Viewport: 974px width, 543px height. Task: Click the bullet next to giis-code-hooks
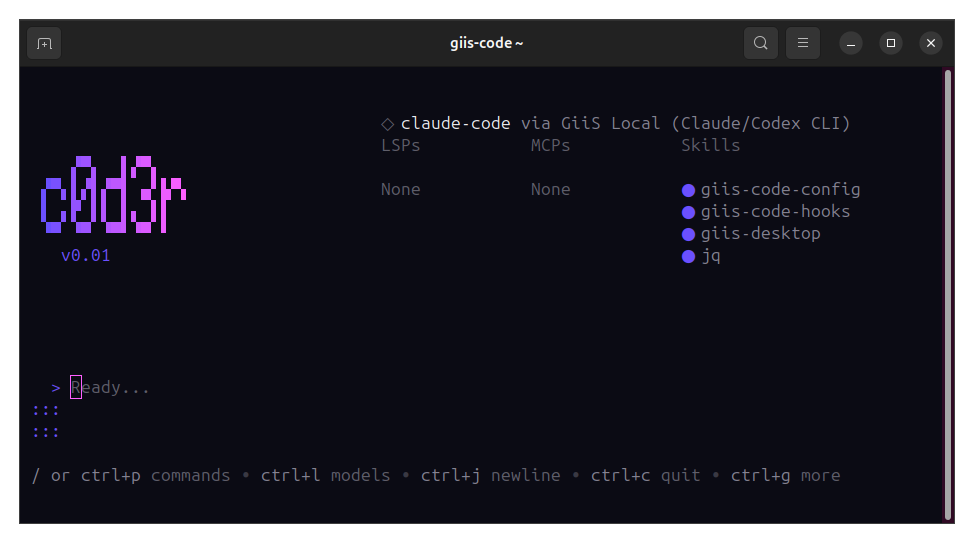click(688, 212)
